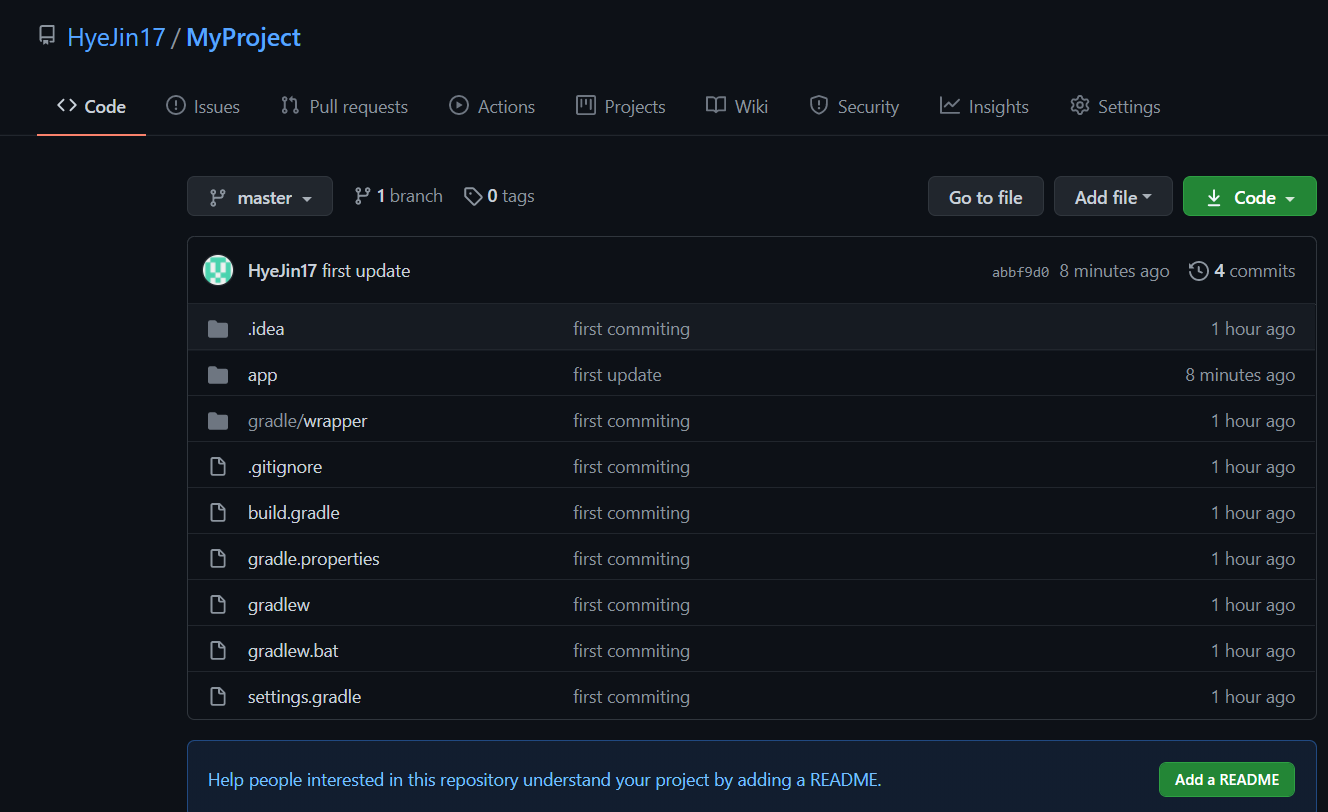Open the settings.gradle file

pyautogui.click(x=305, y=697)
